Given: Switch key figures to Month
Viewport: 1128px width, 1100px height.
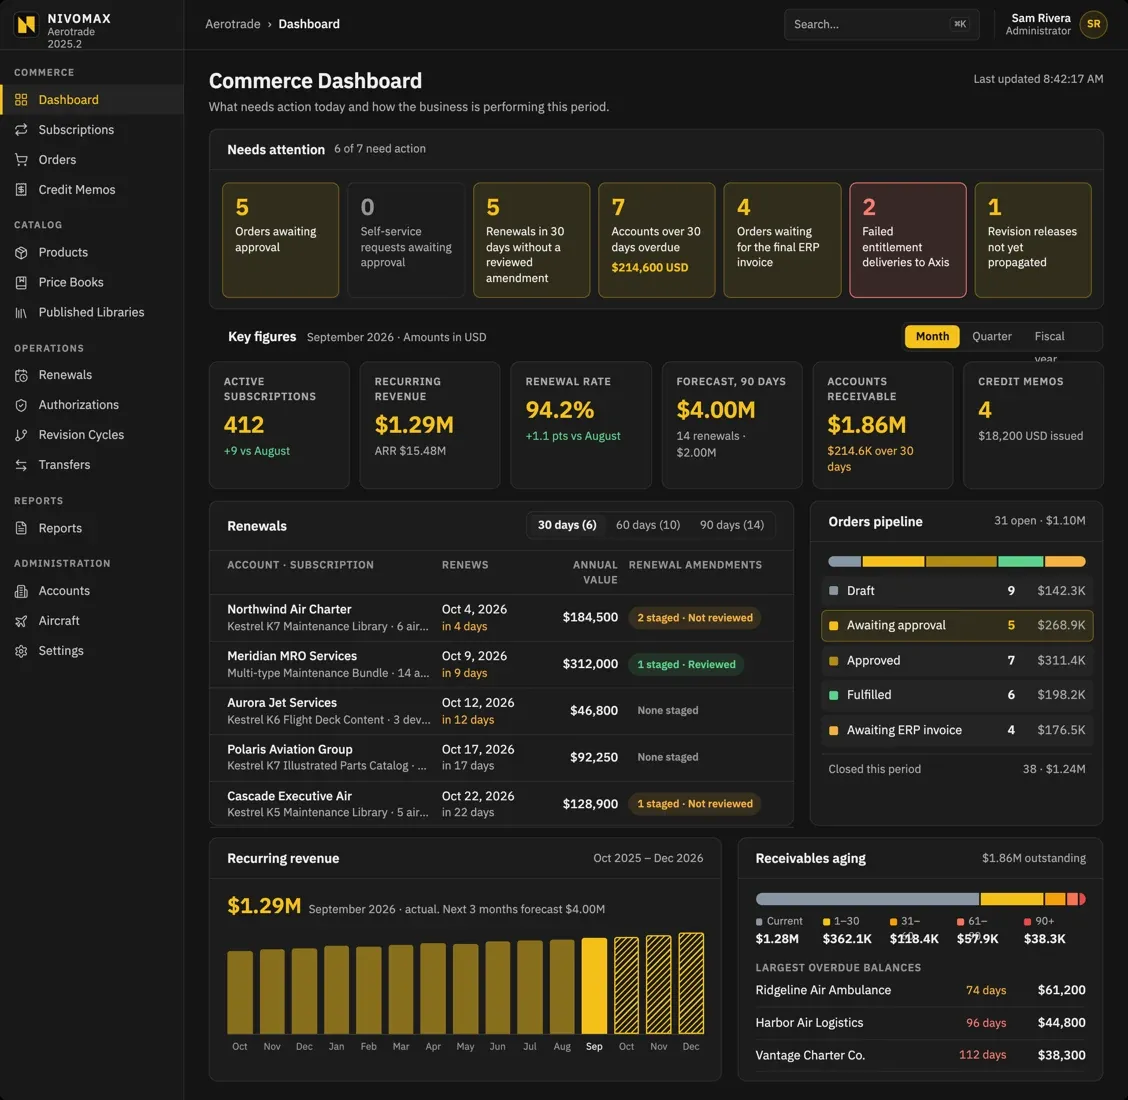Looking at the screenshot, I should (932, 337).
